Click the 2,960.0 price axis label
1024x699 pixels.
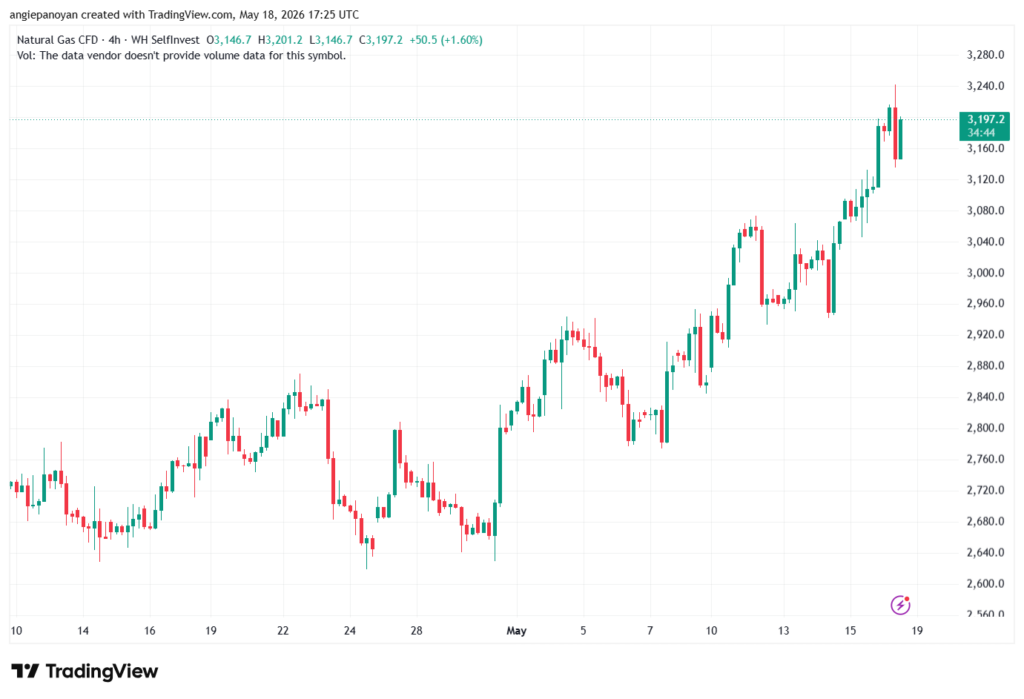pyautogui.click(x=985, y=304)
